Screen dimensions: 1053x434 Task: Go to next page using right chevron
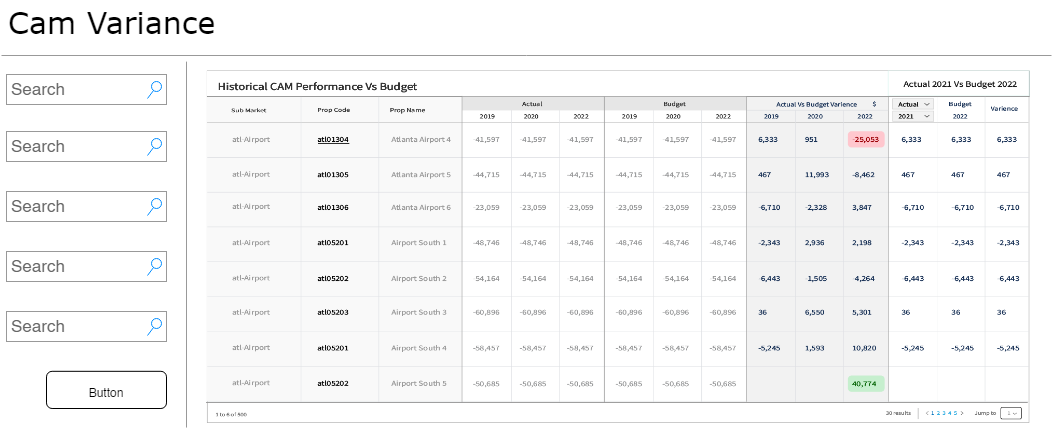963,413
